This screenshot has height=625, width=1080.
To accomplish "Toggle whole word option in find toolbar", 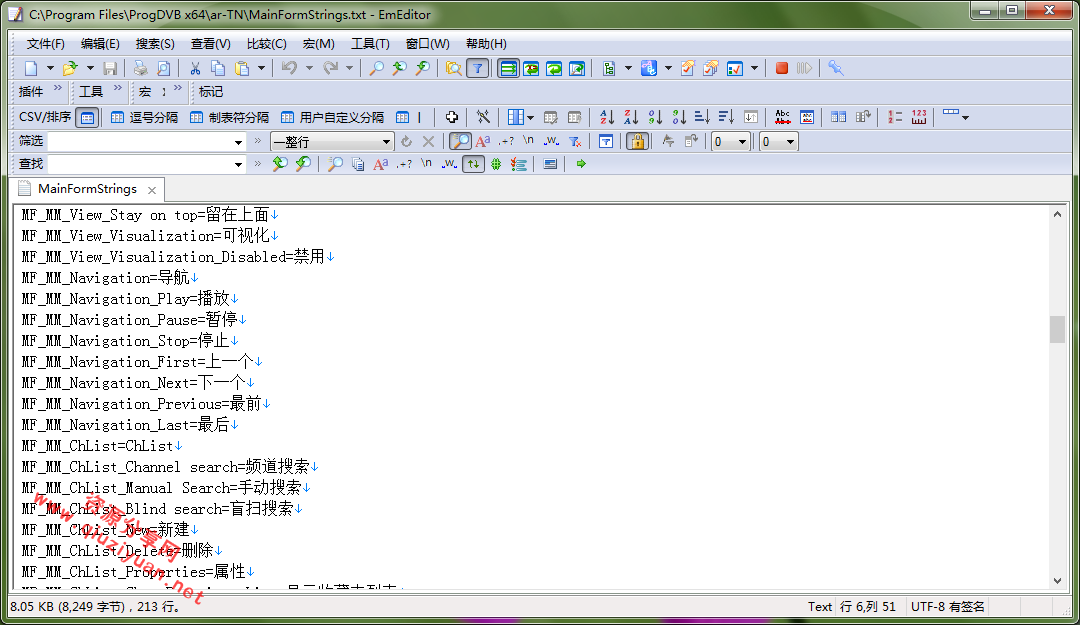I will pos(449,164).
